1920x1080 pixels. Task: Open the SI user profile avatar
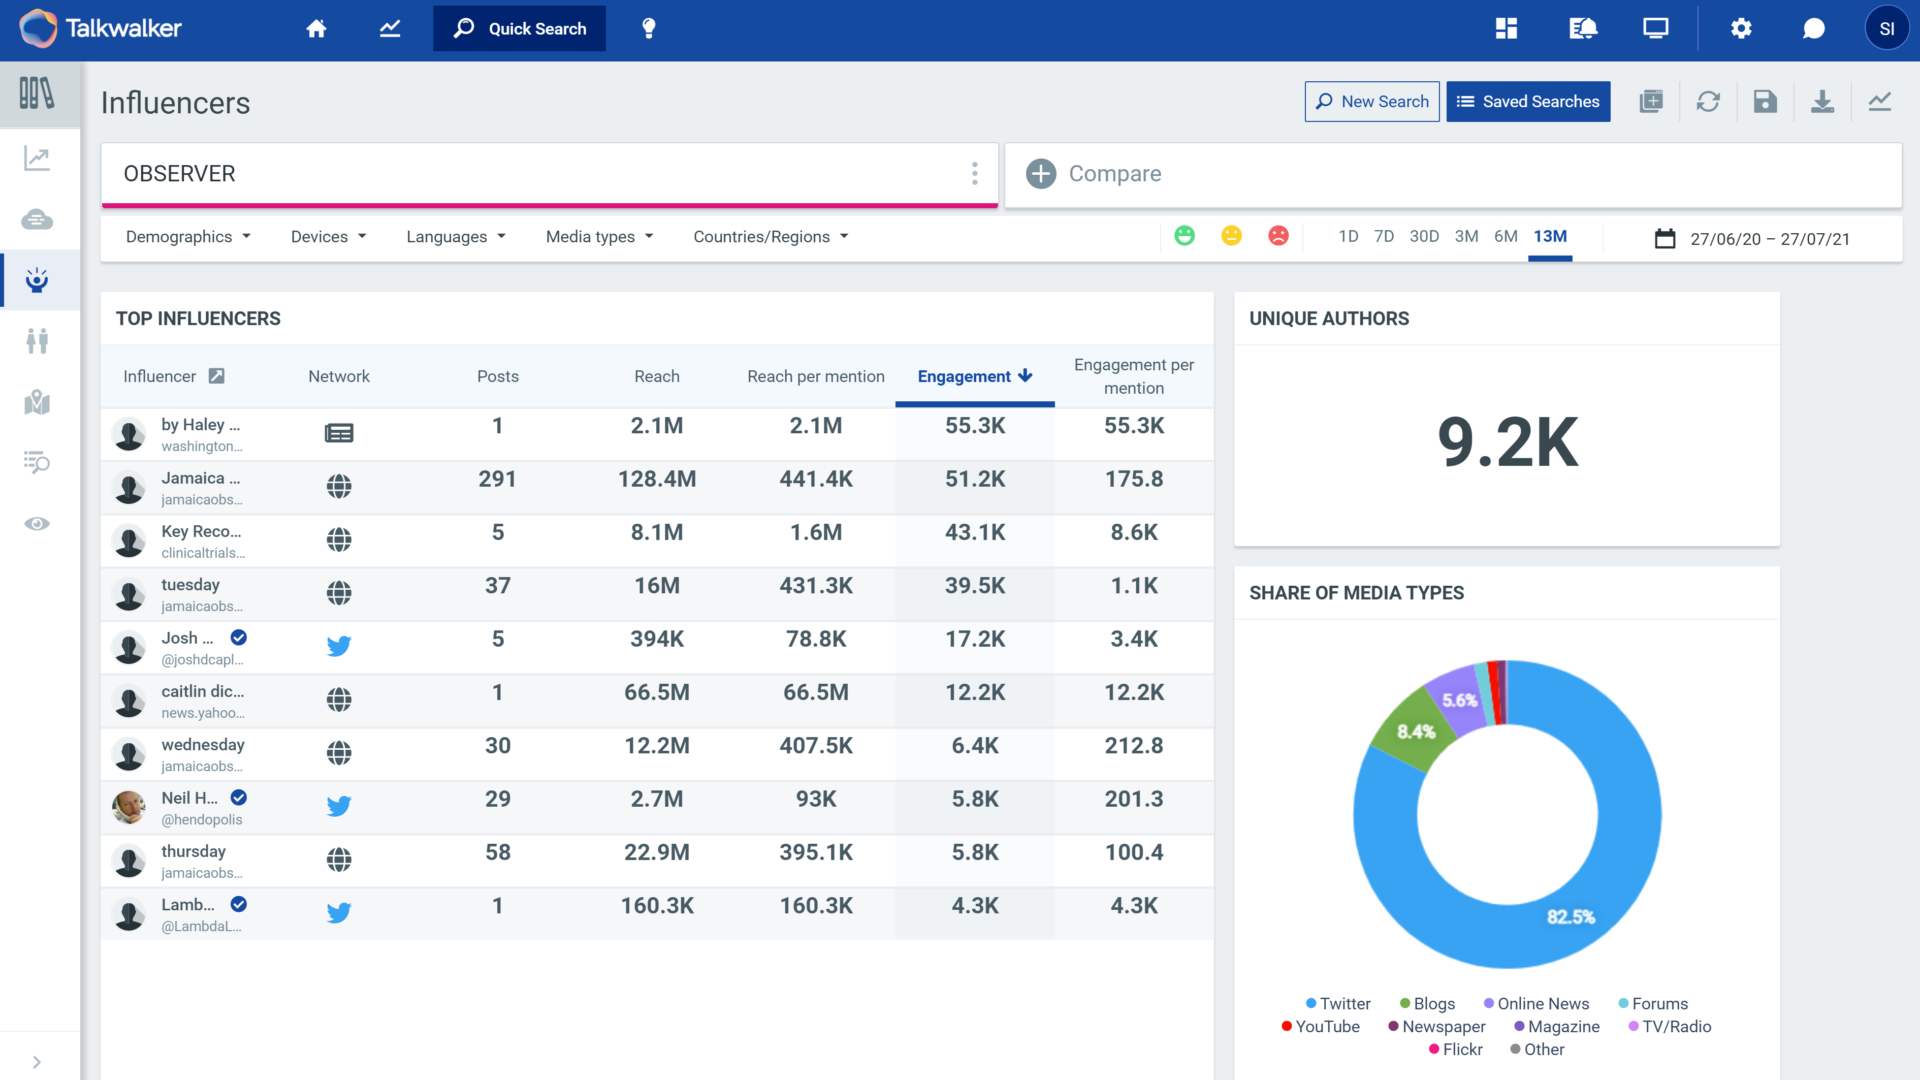point(1886,28)
